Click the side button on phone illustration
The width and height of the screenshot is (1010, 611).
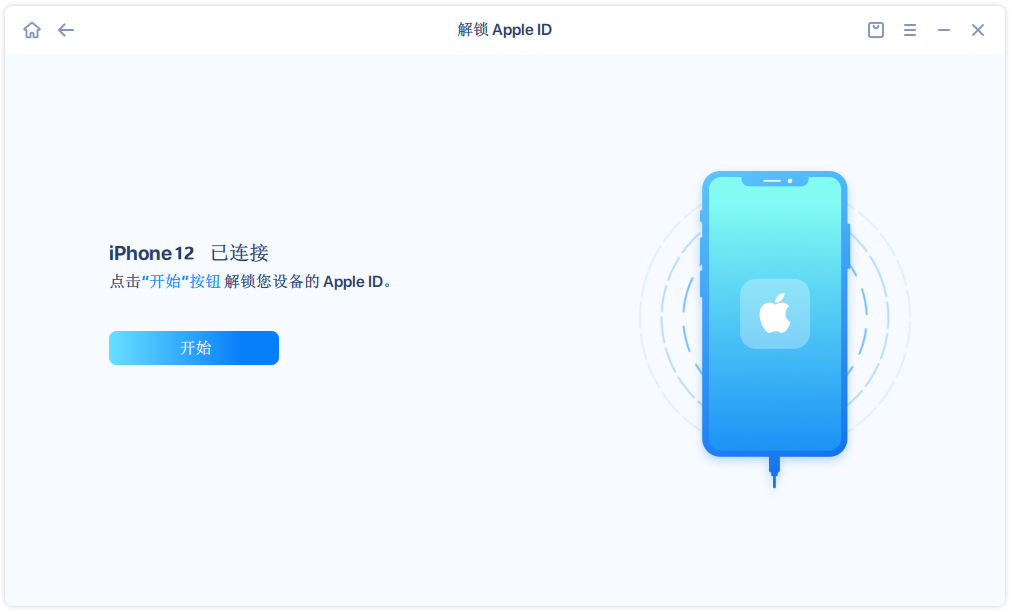(848, 246)
